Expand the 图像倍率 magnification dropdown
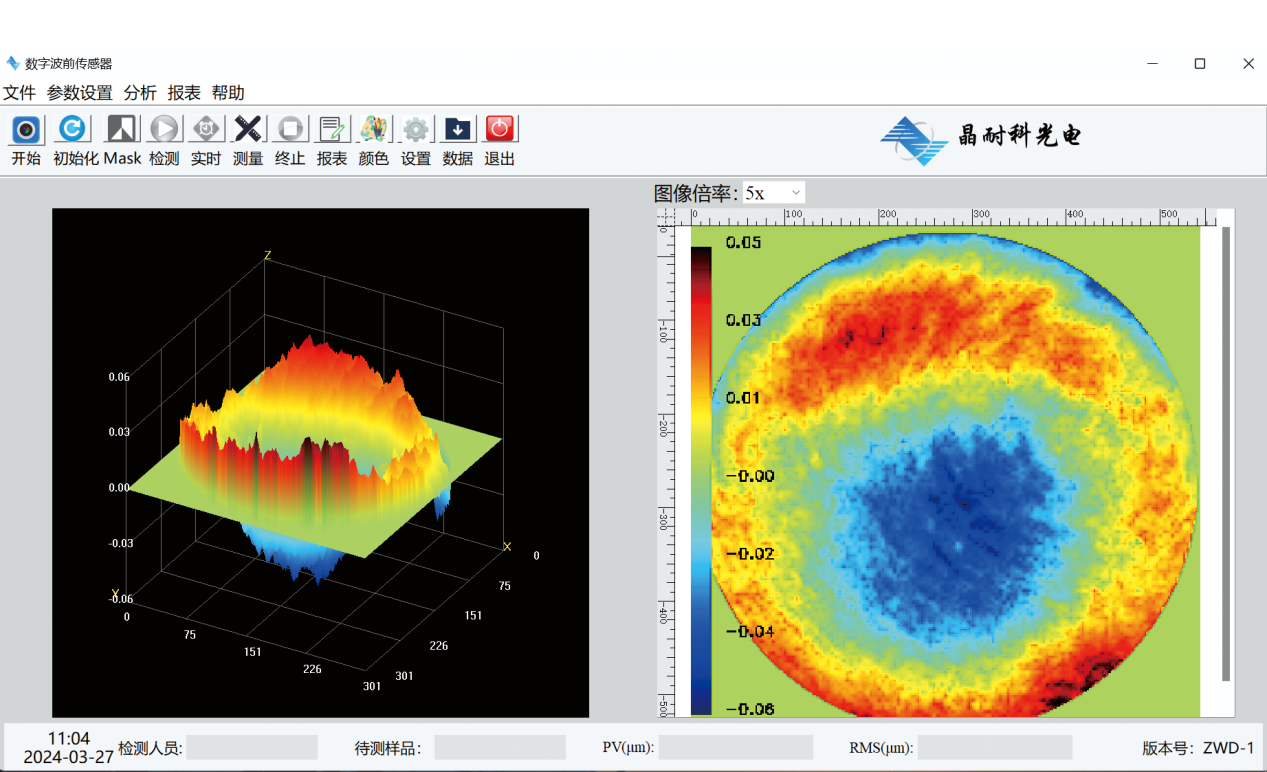Screen dimensions: 1267x772 (x=774, y=193)
